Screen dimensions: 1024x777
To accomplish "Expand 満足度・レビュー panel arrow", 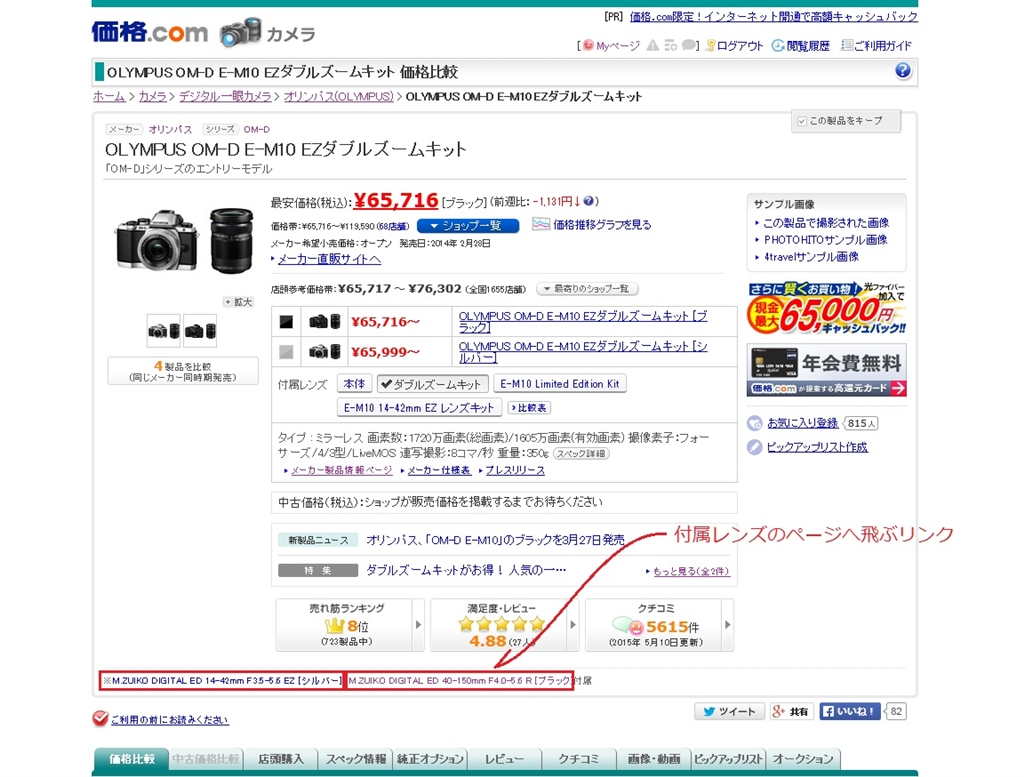I will click(573, 625).
